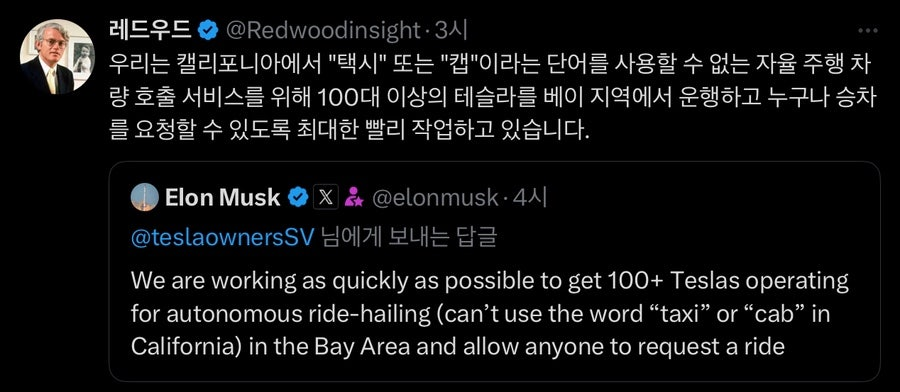The width and height of the screenshot is (900, 392).
Task: Click the X affiliation badge next to Elon Musk
Action: coord(325,197)
